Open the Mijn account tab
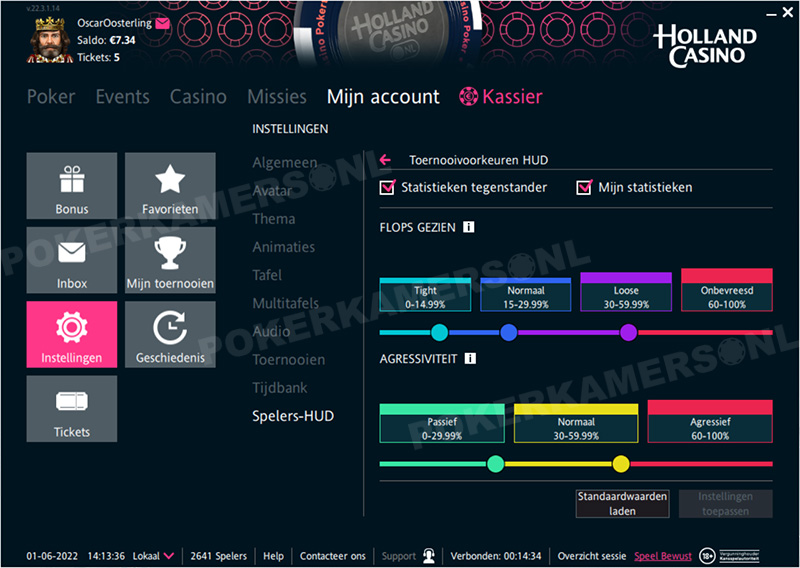The width and height of the screenshot is (800, 568). tap(383, 96)
